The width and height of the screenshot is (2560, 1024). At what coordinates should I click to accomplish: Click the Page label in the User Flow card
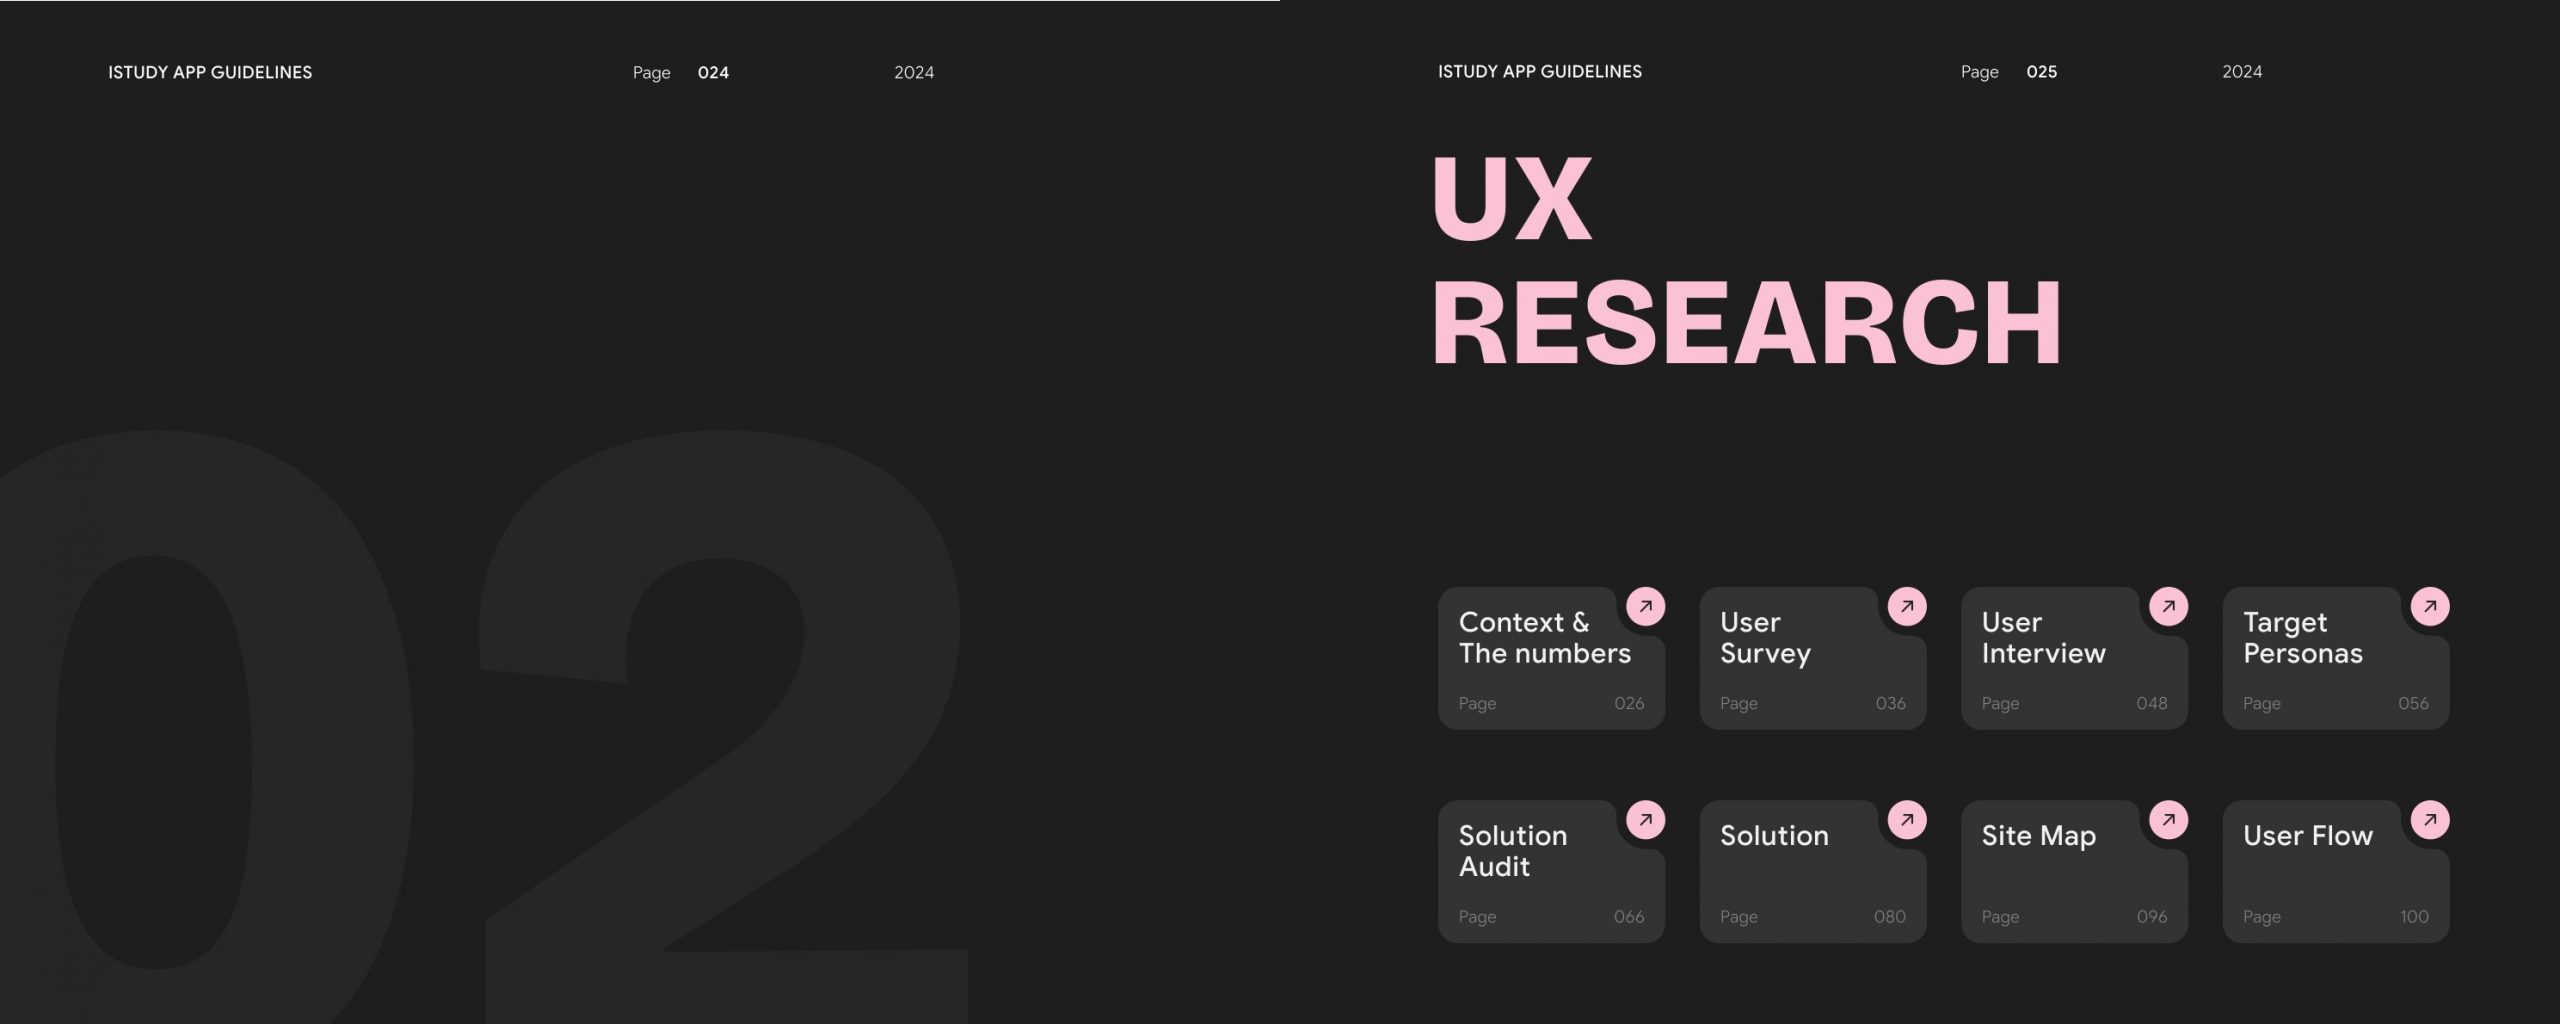[x=2262, y=917]
